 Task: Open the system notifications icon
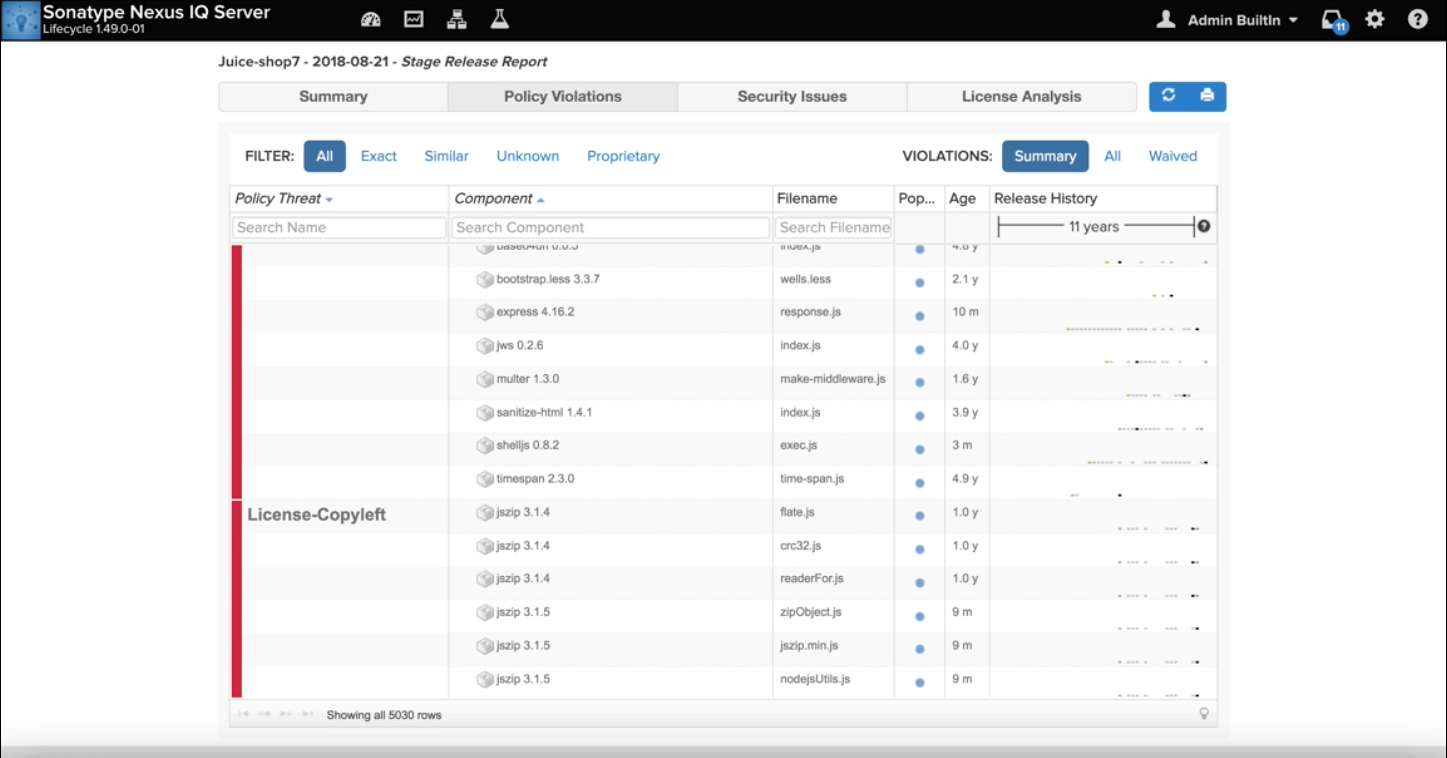pyautogui.click(x=1332, y=21)
